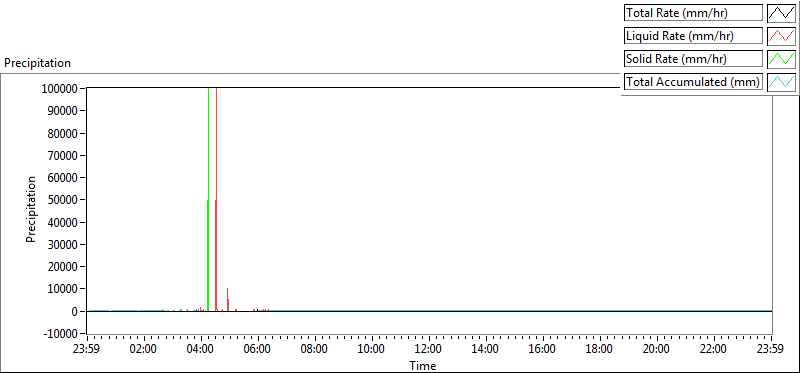
Task: Click the 22:00 time tick label
Action: pyautogui.click(x=714, y=350)
